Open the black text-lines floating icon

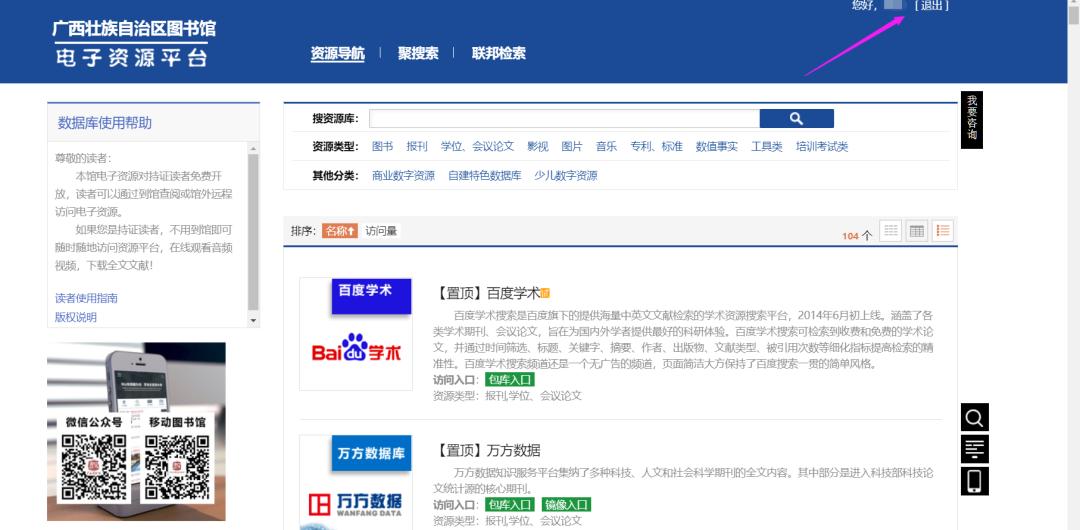[975, 449]
